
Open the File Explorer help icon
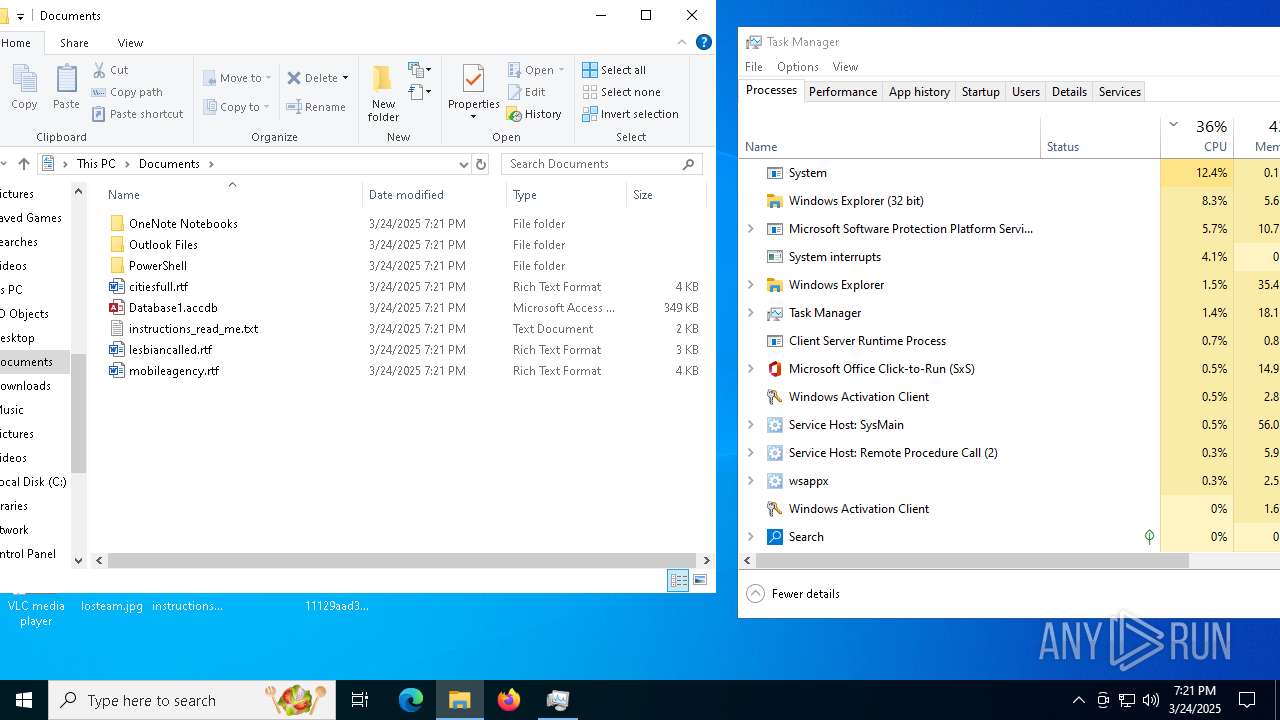(704, 42)
